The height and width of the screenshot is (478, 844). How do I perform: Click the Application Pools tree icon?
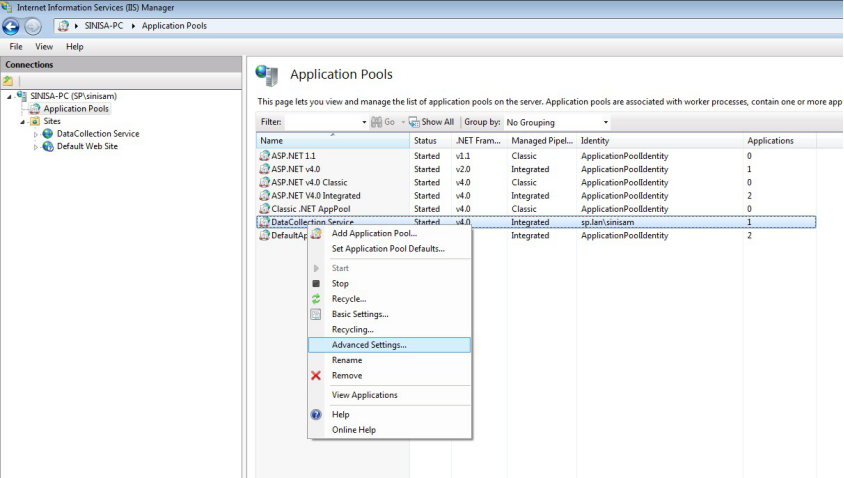(35, 109)
